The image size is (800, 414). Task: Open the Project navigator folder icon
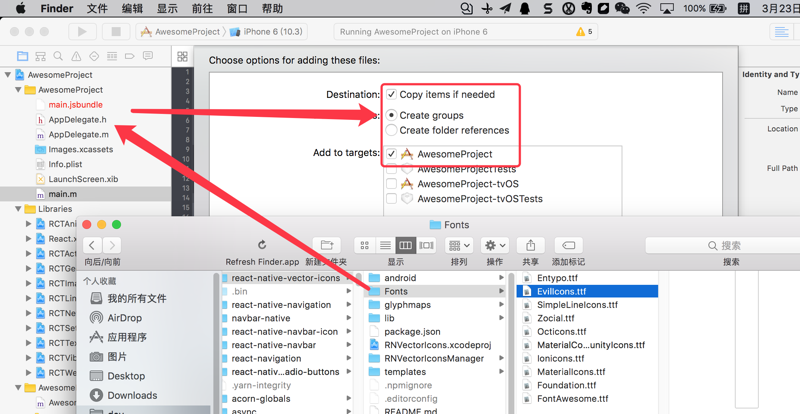(22, 56)
